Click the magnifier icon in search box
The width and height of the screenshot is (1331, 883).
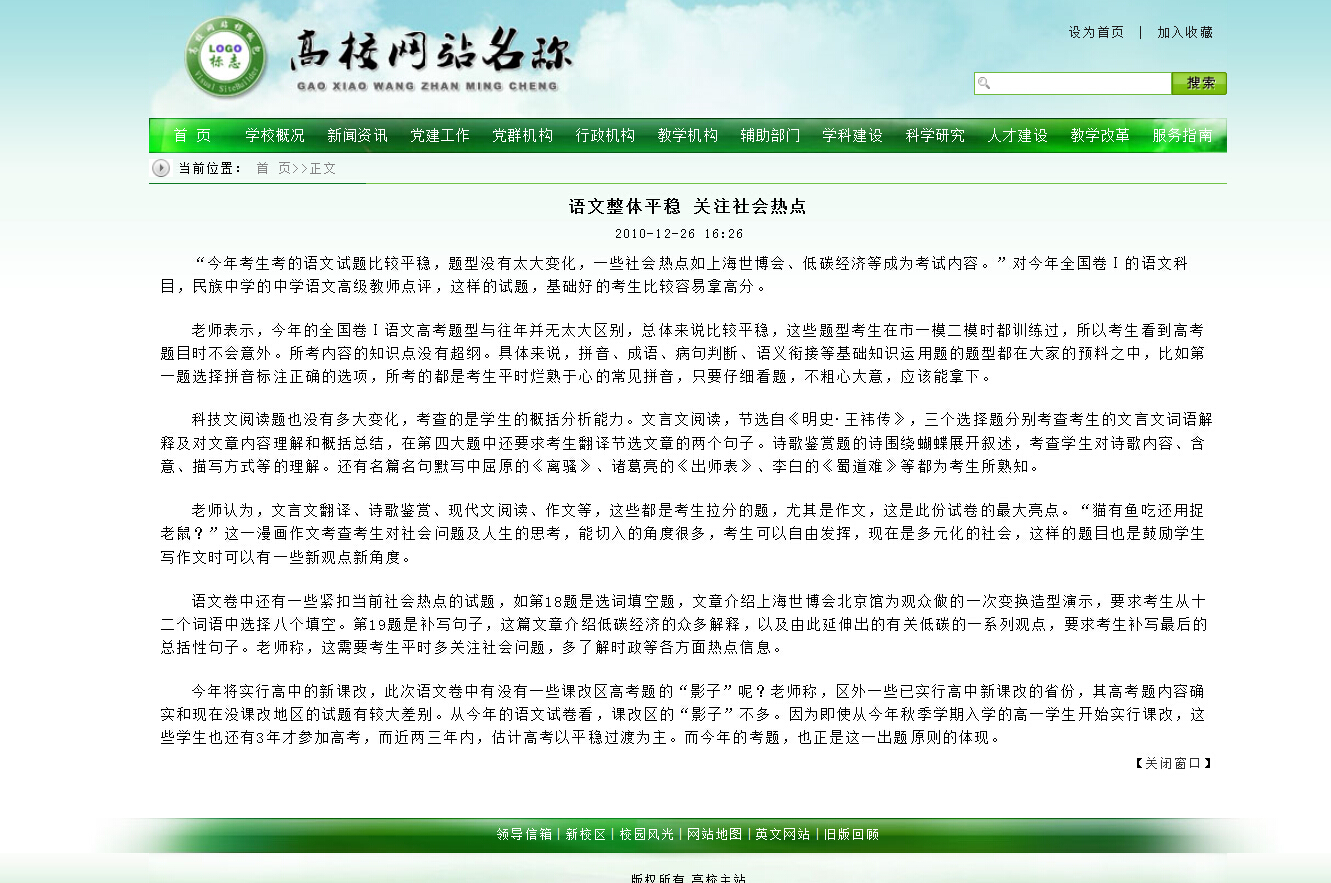(984, 84)
